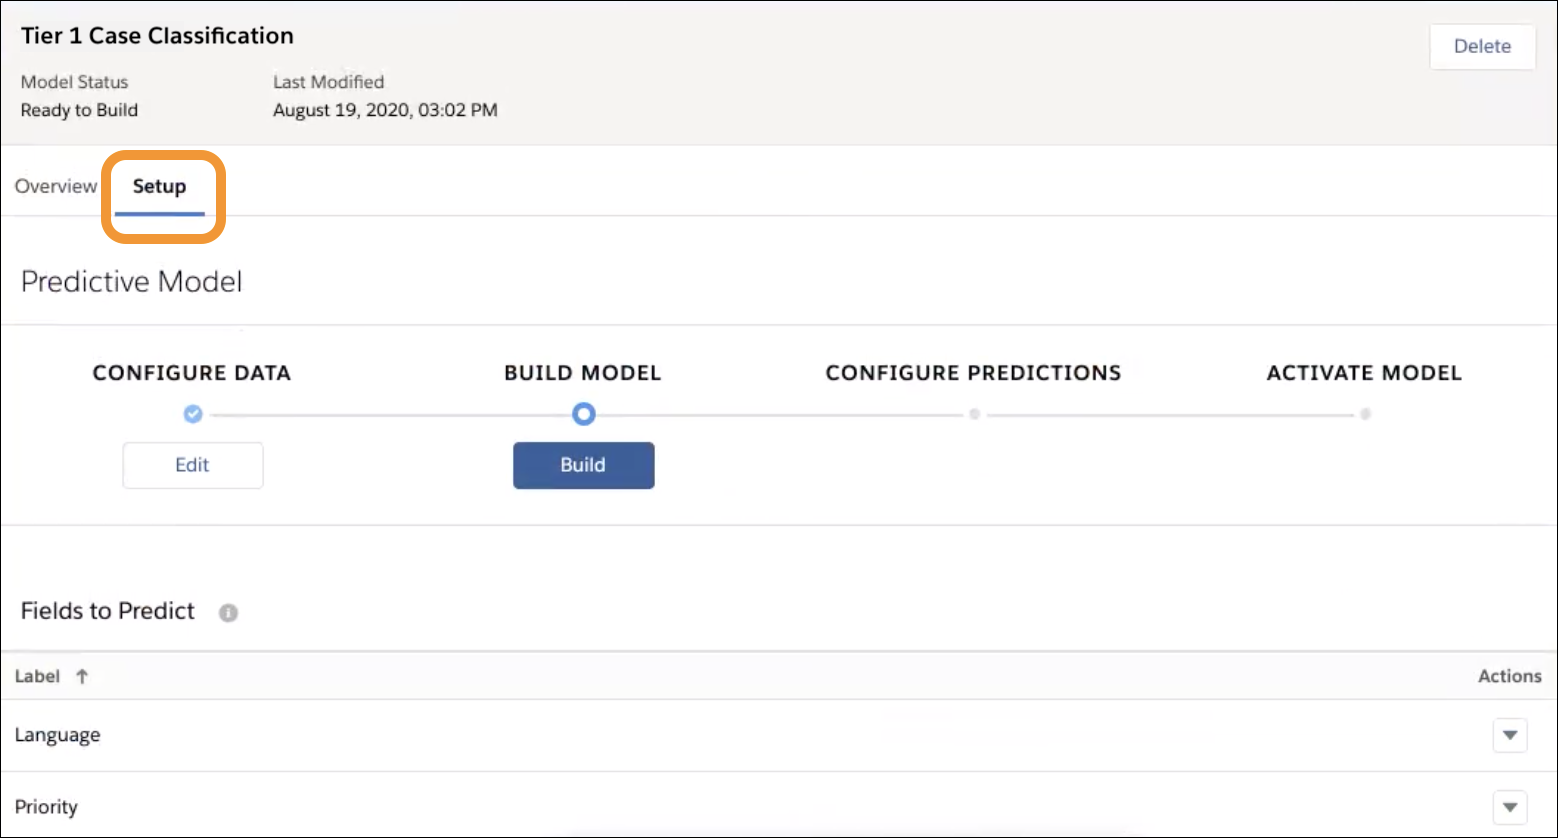This screenshot has height=838, width=1558.
Task: Click the Activate Model step indicator
Action: pos(1364,413)
